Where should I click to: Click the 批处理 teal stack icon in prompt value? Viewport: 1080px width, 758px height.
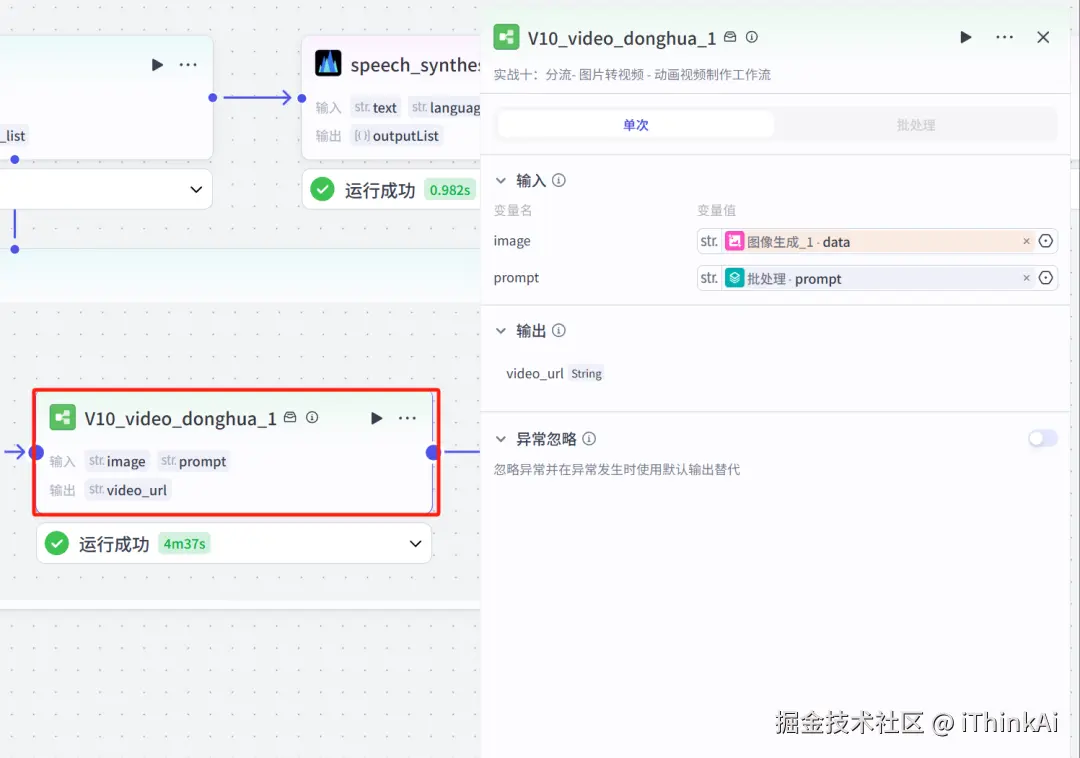click(x=736, y=278)
